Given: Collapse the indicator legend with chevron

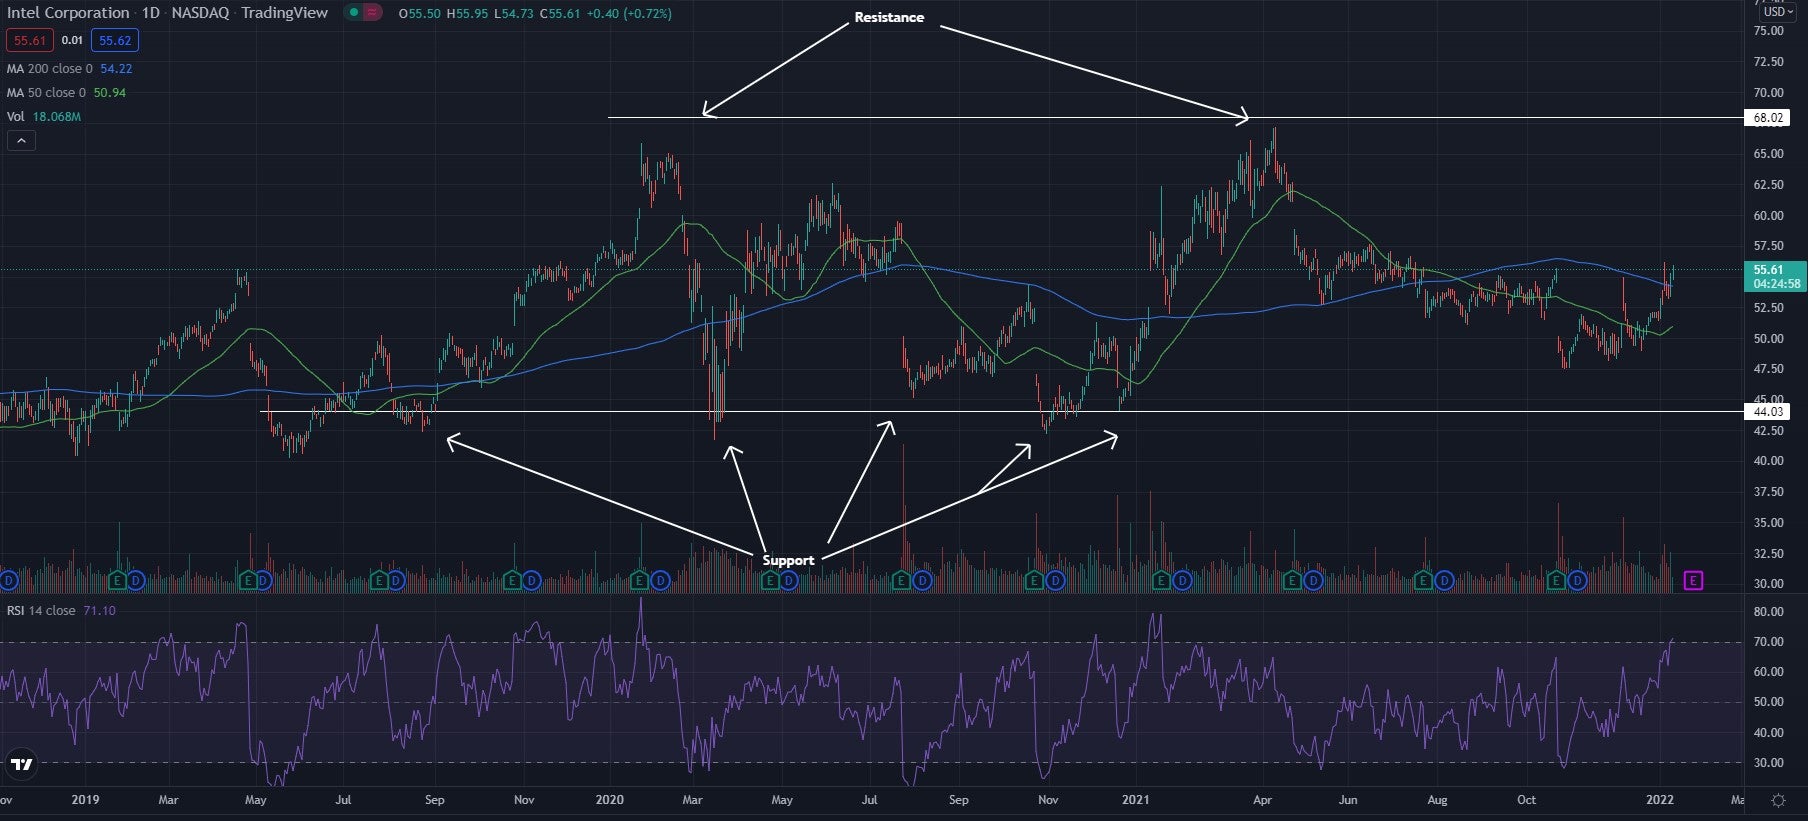Looking at the screenshot, I should [21, 141].
